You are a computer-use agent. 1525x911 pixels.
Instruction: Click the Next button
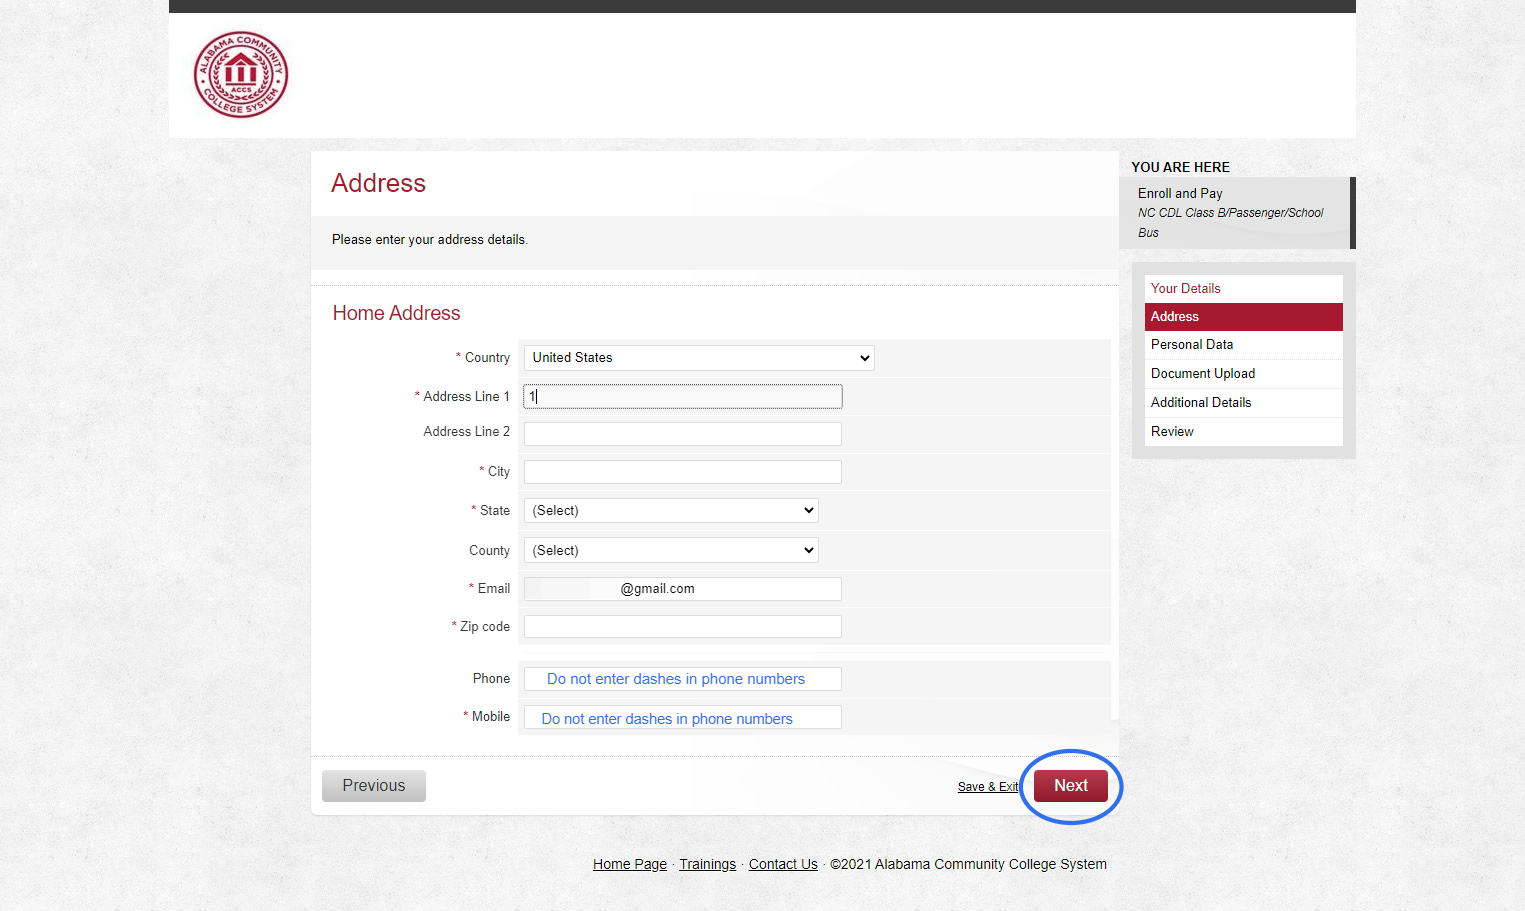tap(1071, 786)
